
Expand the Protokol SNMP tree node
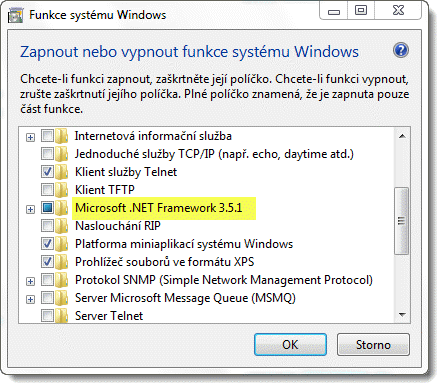(30, 281)
